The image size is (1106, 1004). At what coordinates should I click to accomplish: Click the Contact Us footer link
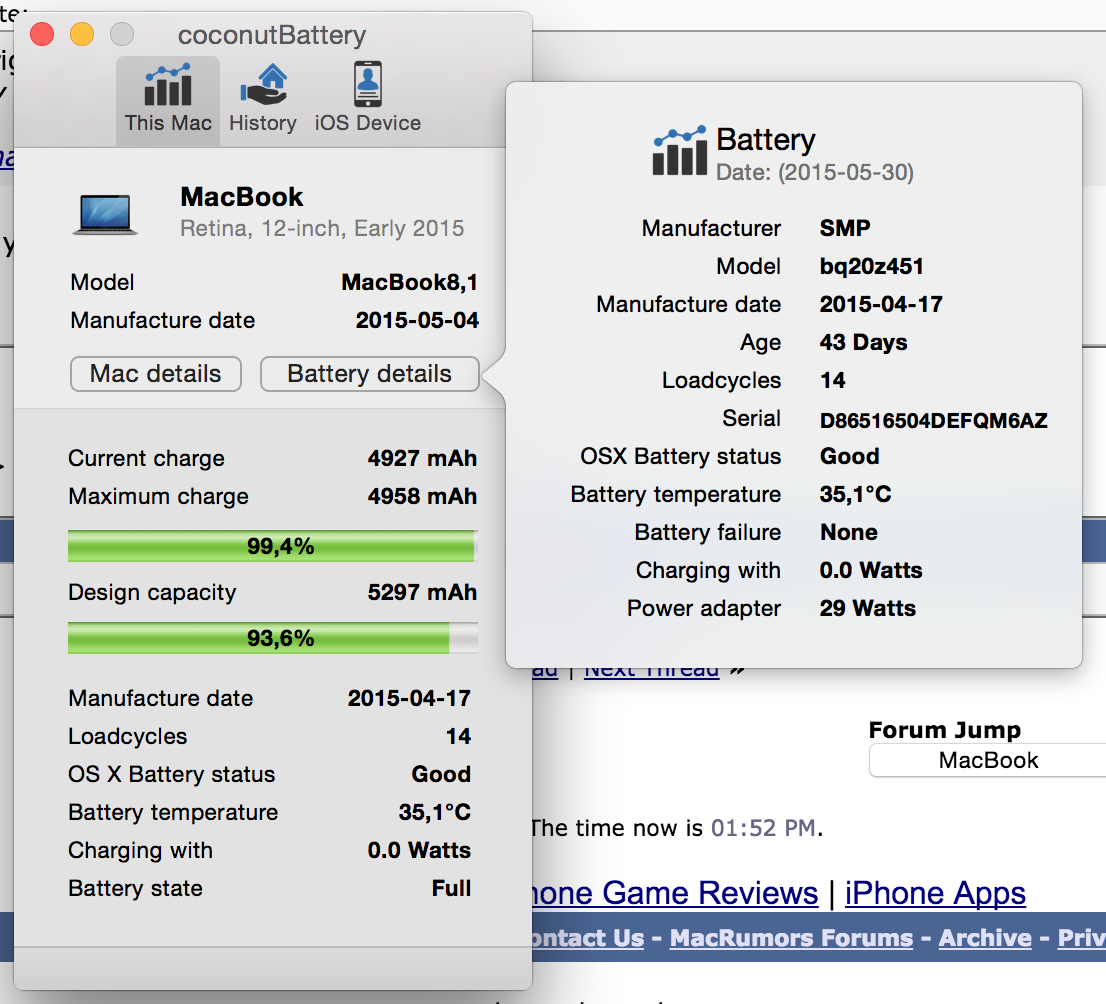click(x=588, y=938)
